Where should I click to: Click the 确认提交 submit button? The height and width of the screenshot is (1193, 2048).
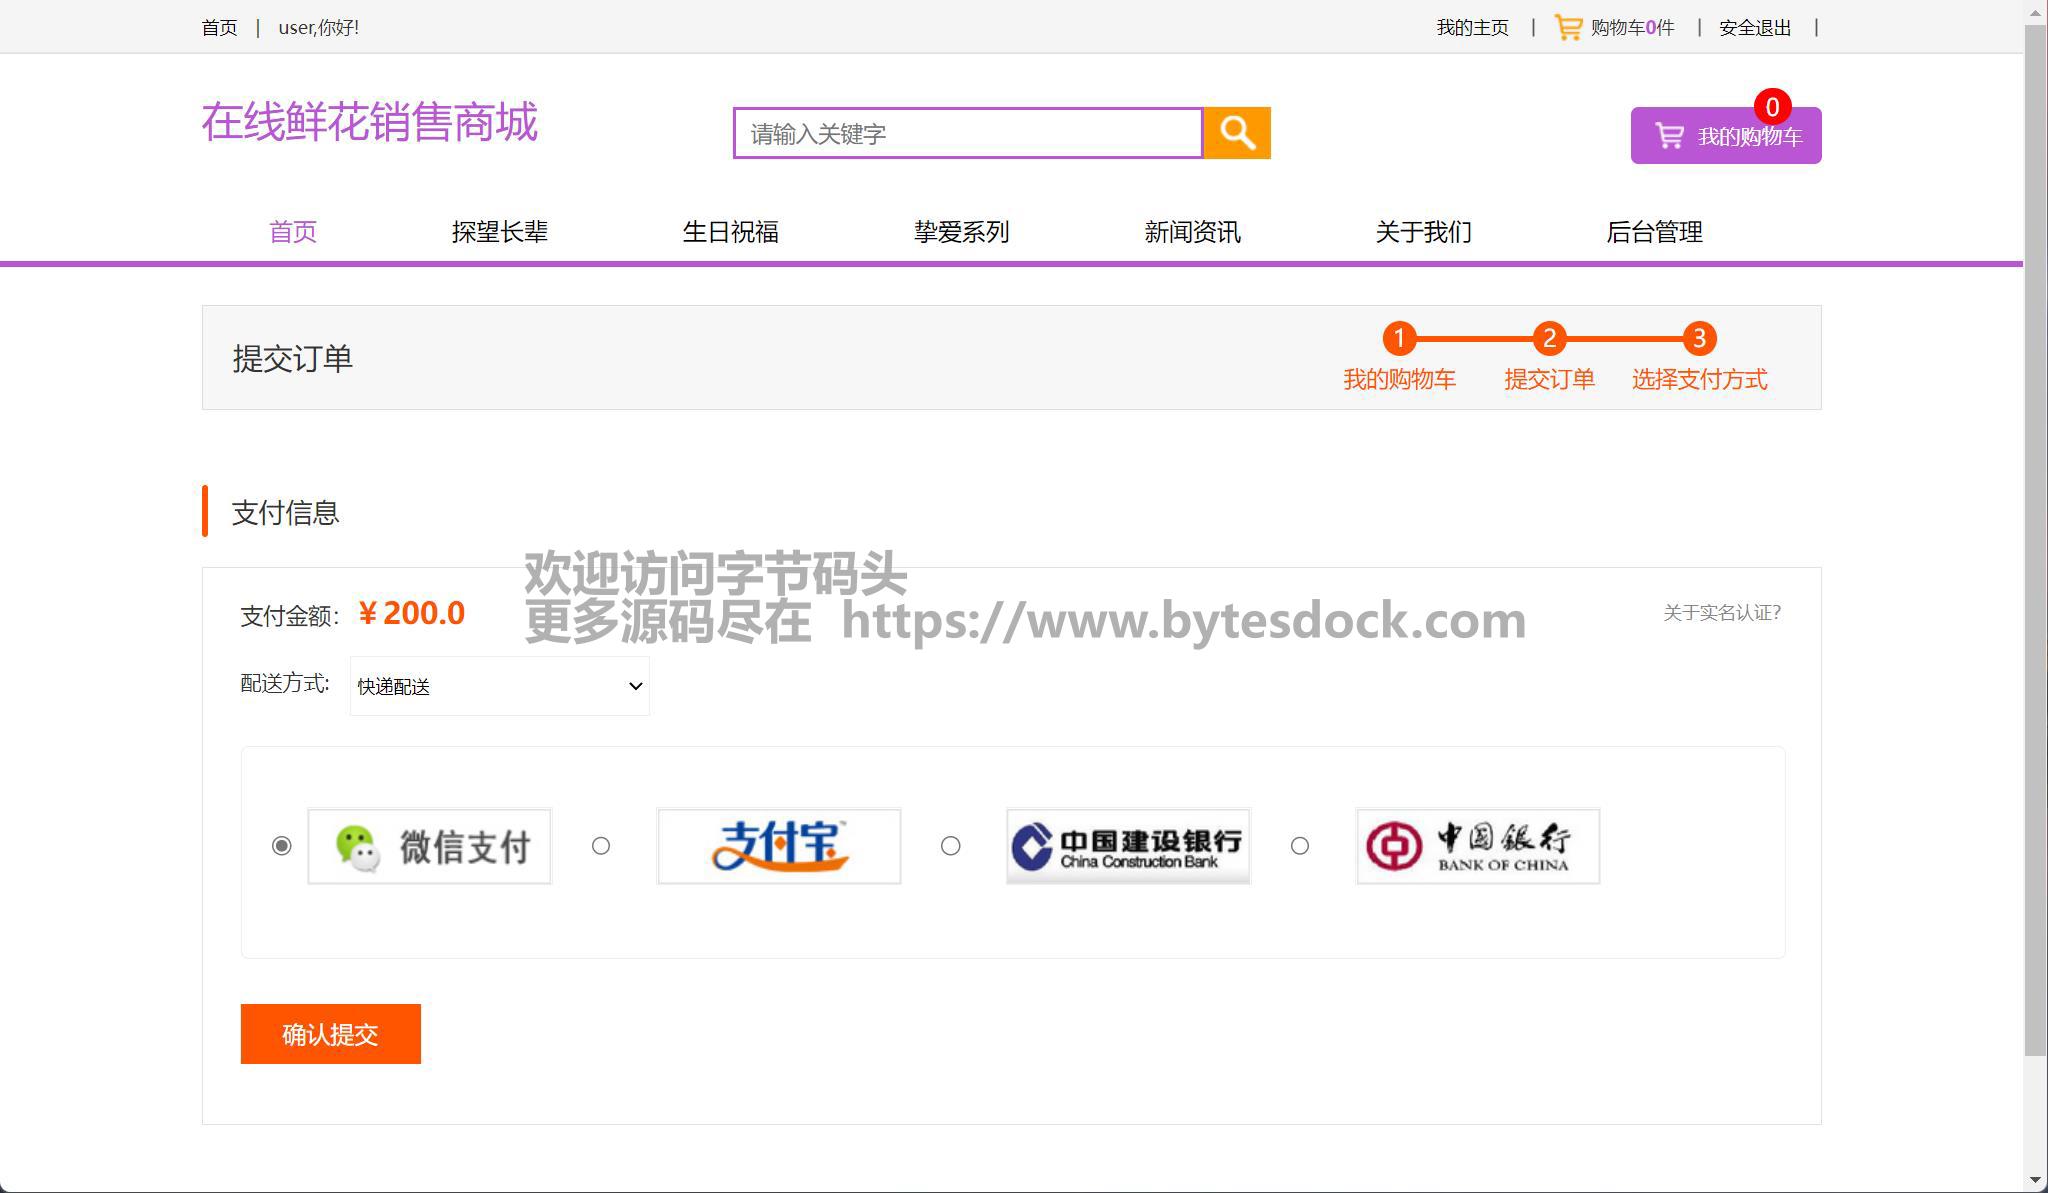(x=330, y=1034)
